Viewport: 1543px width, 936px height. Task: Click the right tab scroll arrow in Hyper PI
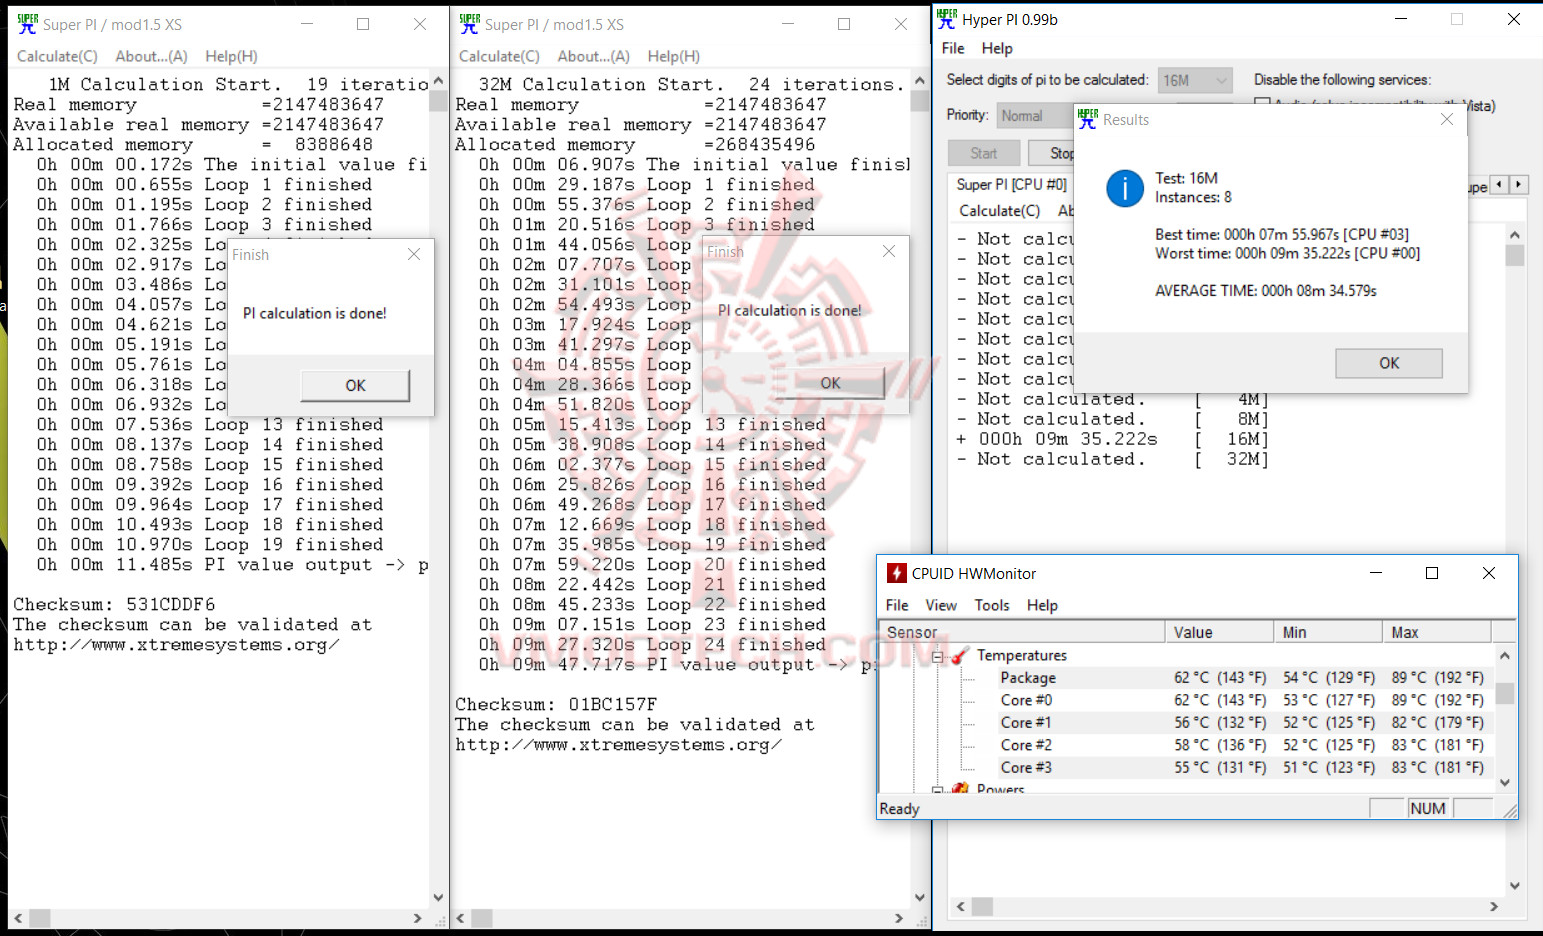tap(1519, 185)
